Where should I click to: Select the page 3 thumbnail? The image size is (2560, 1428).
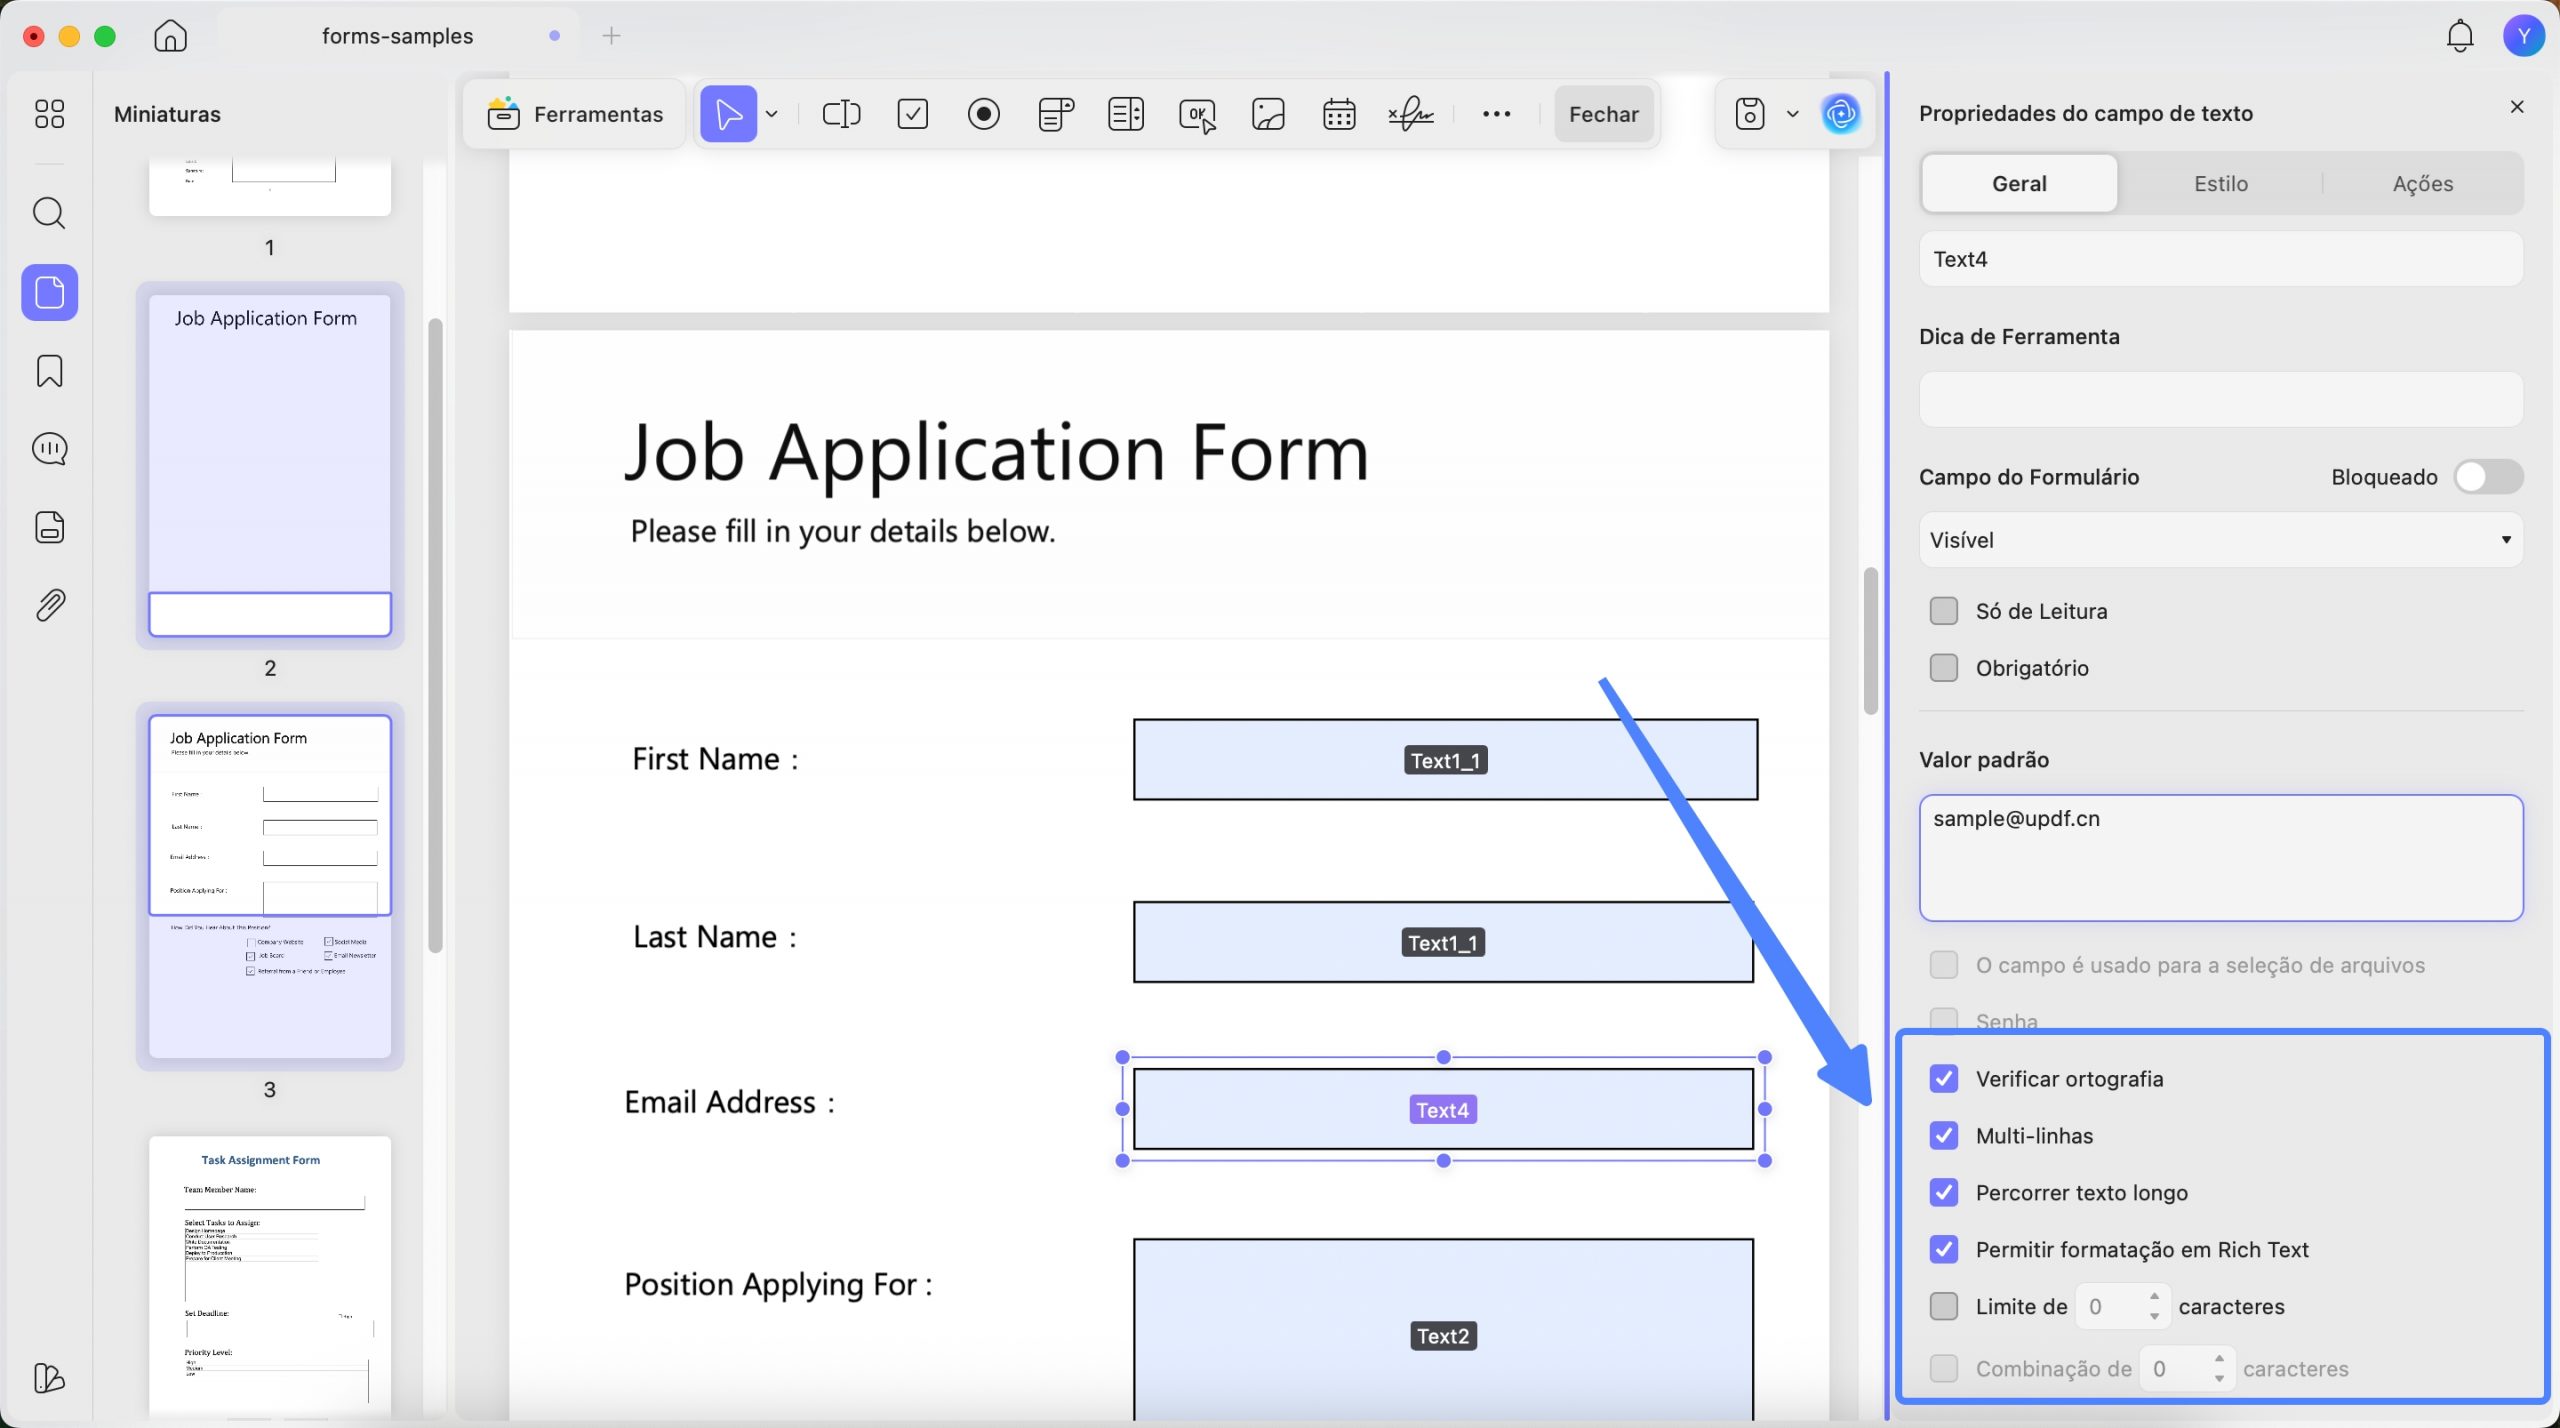(x=270, y=886)
